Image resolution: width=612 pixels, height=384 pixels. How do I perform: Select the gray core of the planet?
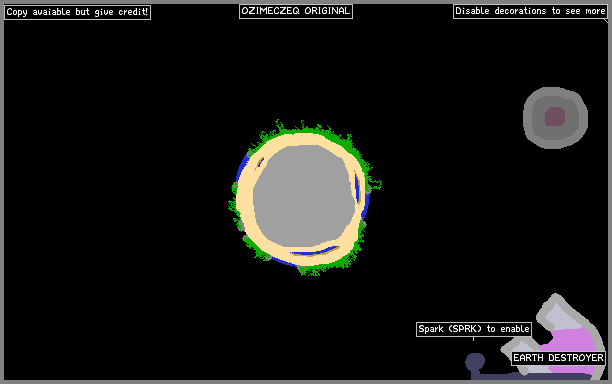click(x=305, y=195)
